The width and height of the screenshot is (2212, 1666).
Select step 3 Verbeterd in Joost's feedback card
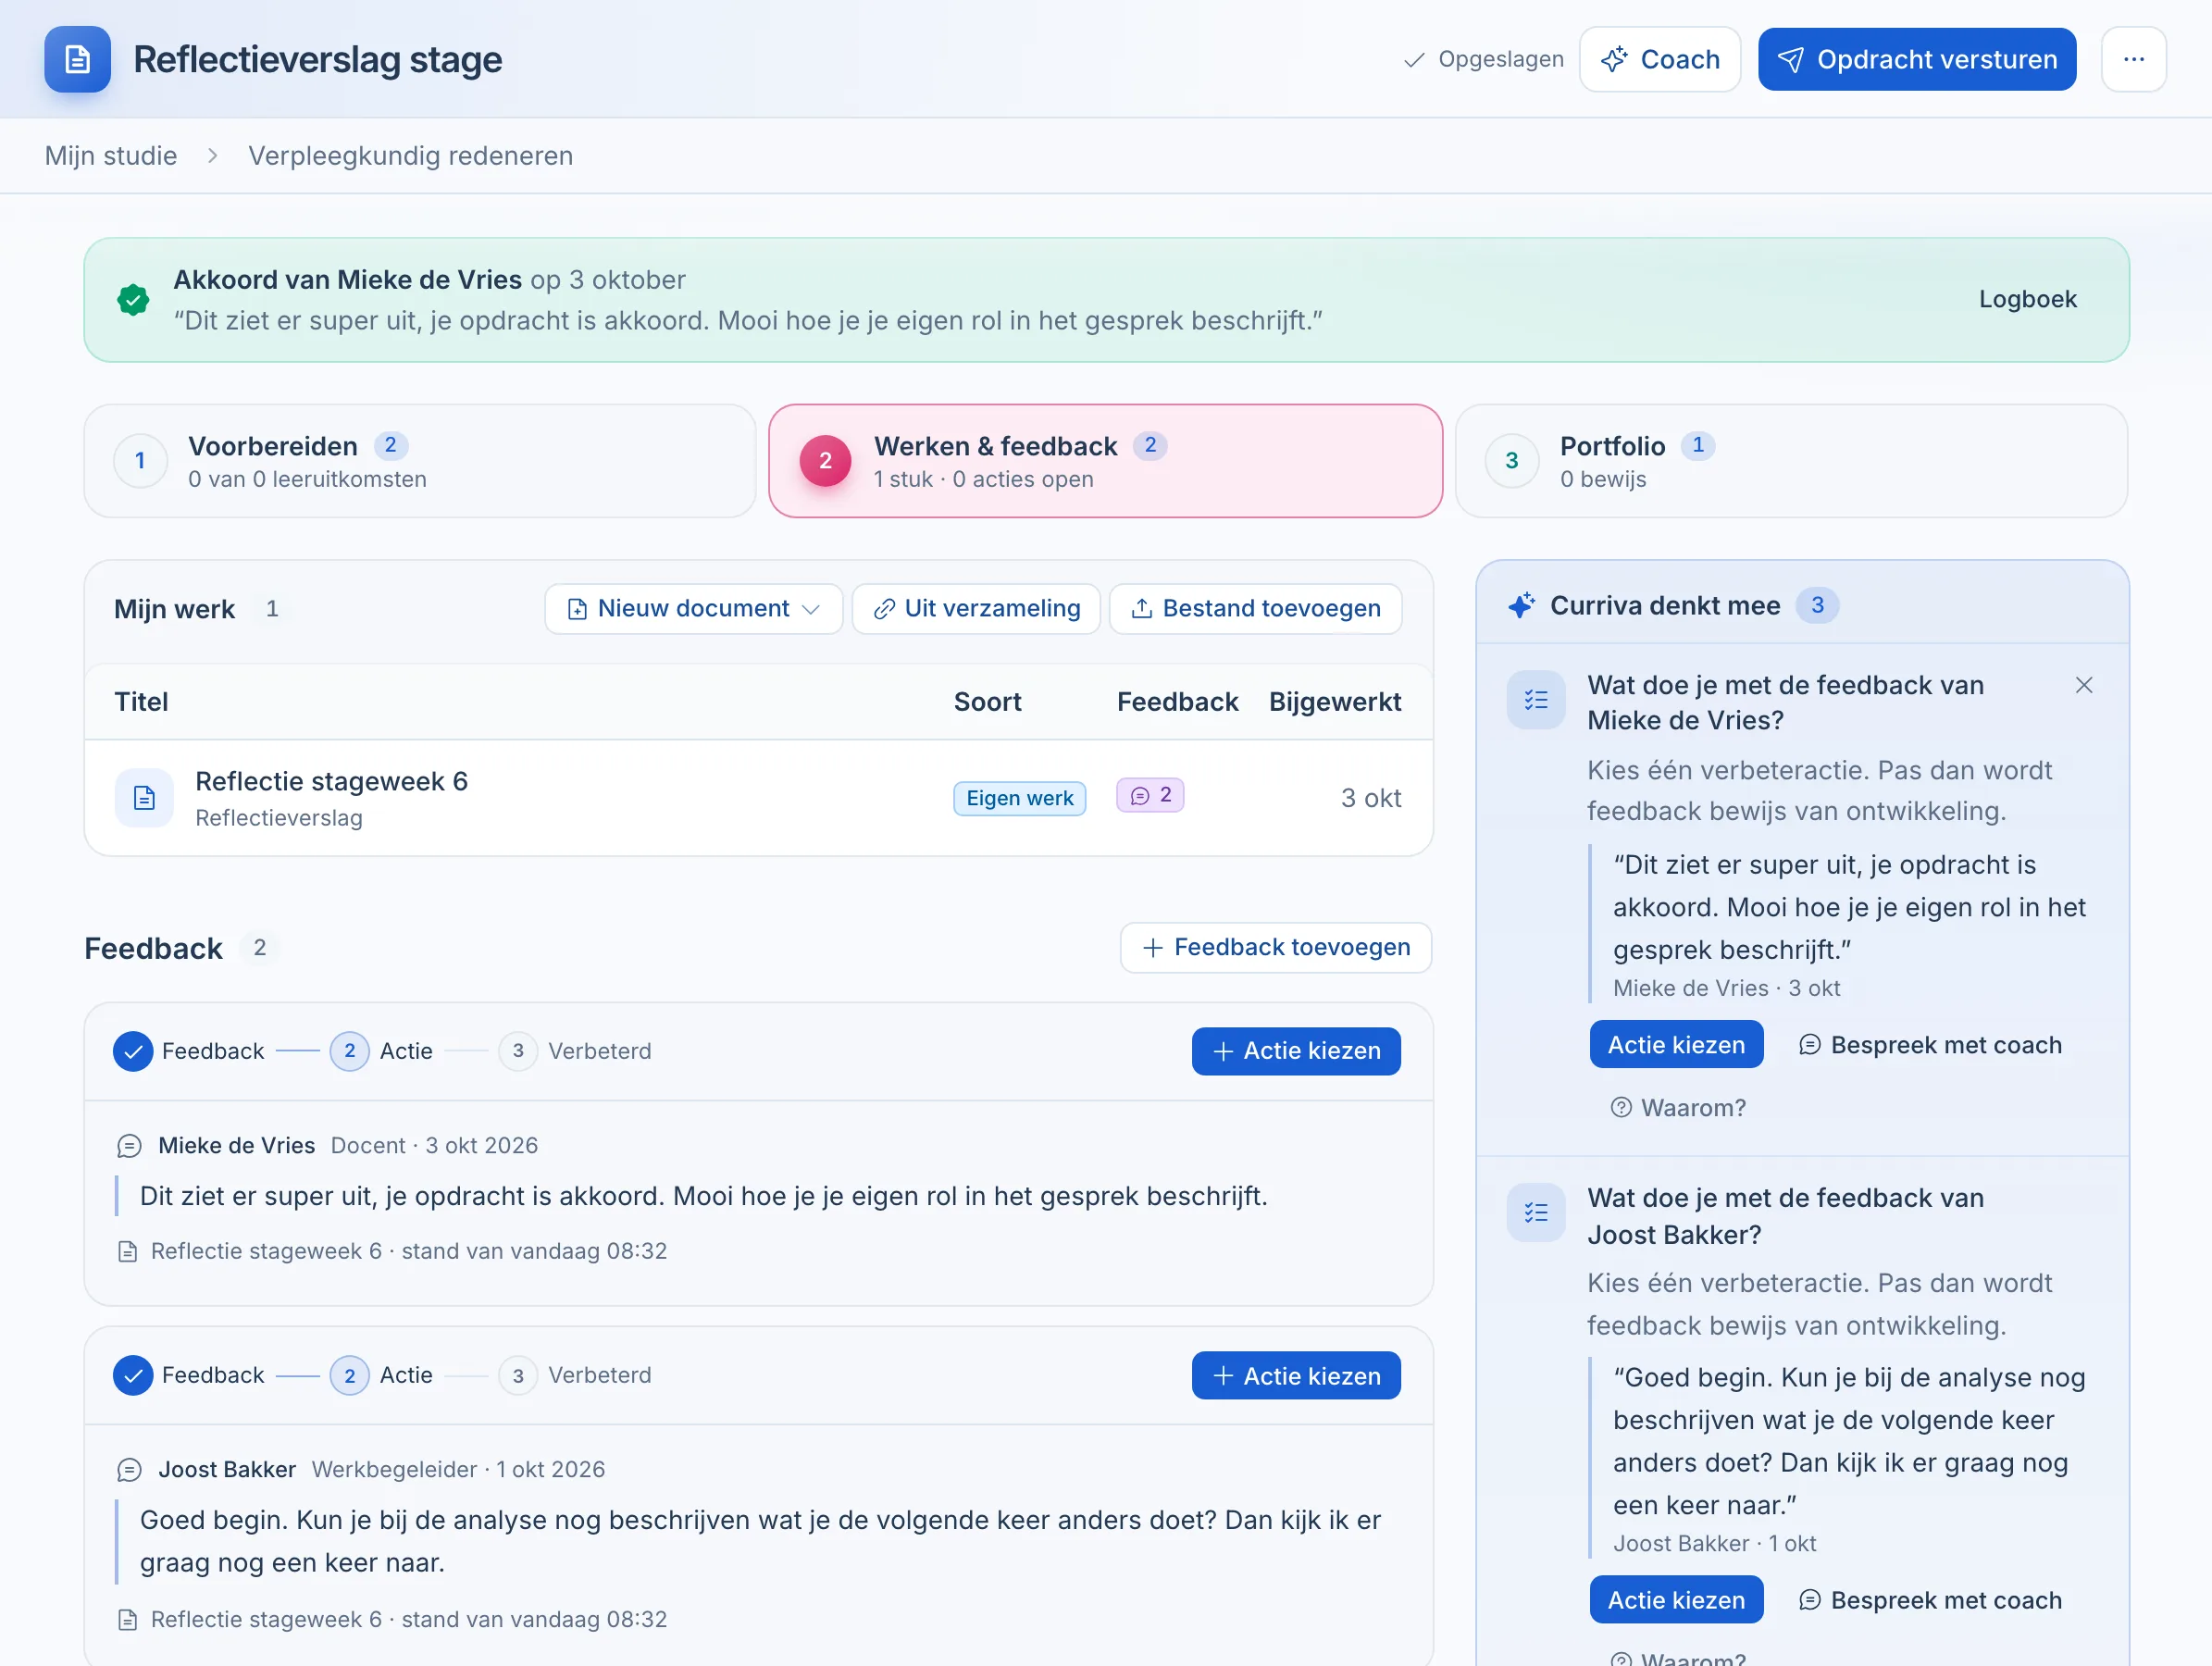coord(575,1375)
